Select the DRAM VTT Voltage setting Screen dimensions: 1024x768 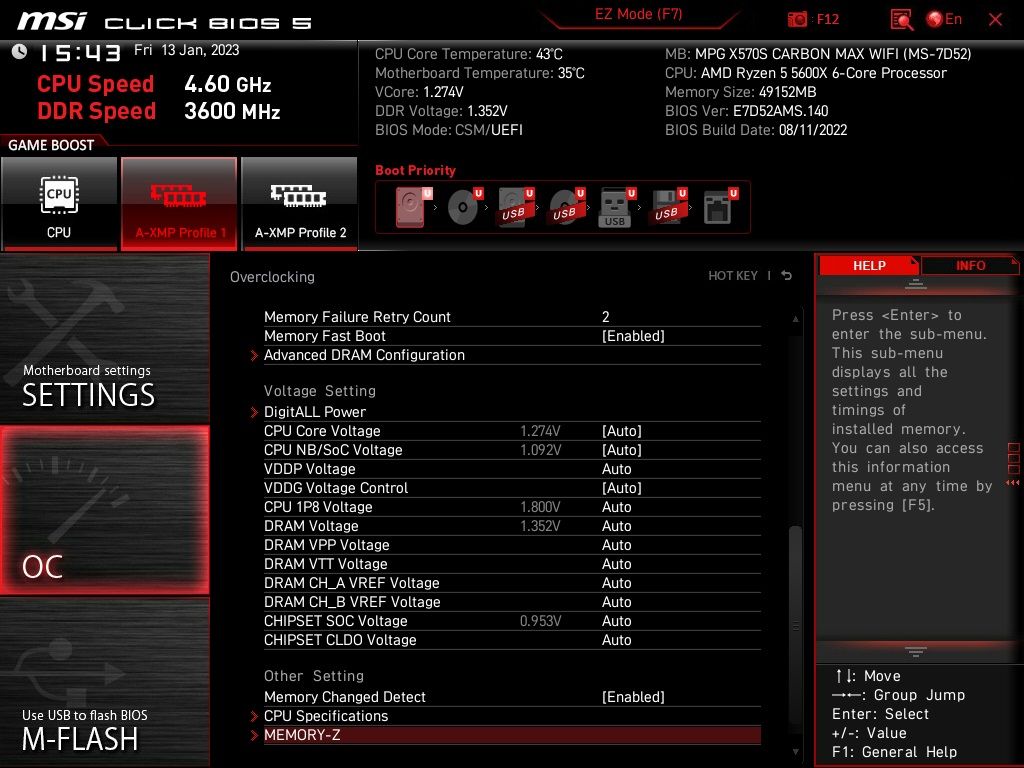[x=512, y=564]
